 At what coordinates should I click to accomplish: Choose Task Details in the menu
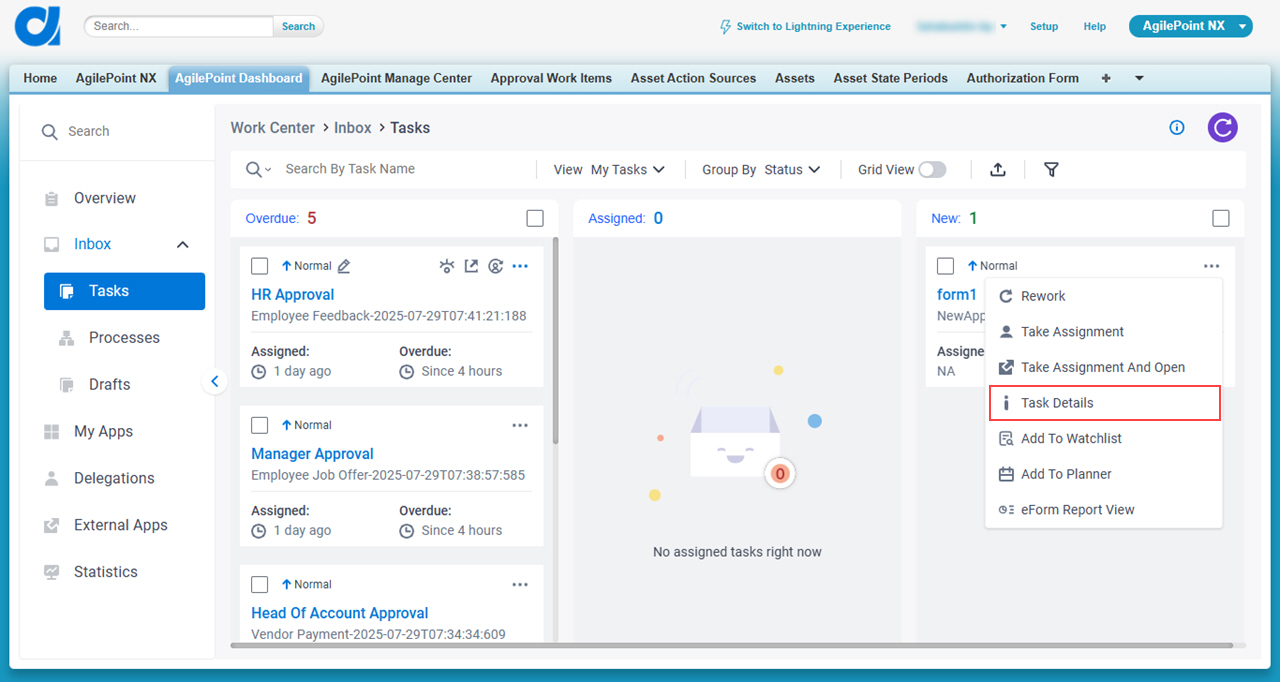tap(1104, 403)
